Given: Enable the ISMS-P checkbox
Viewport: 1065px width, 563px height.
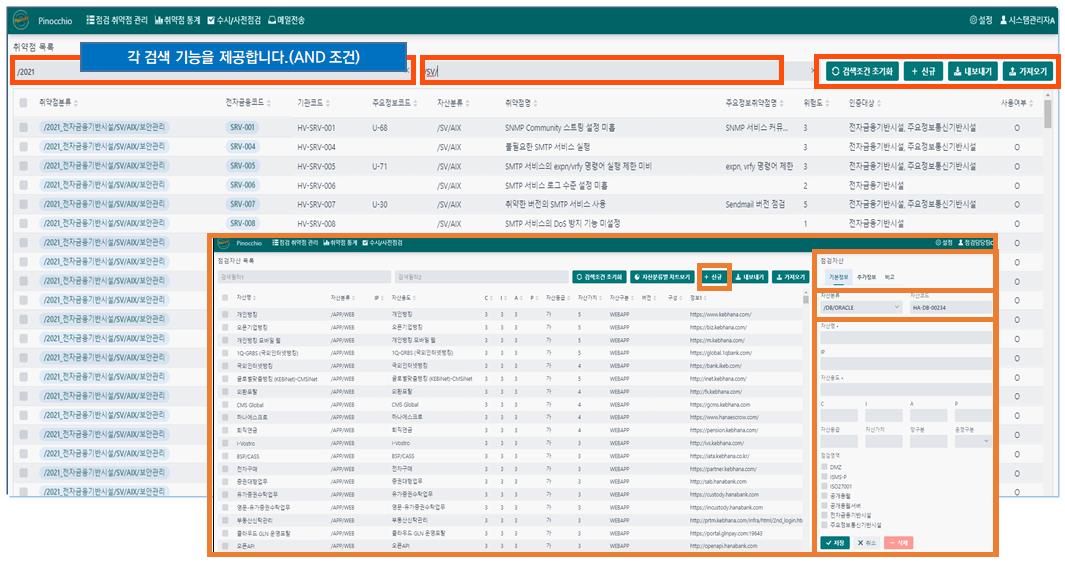Looking at the screenshot, I should tap(825, 477).
